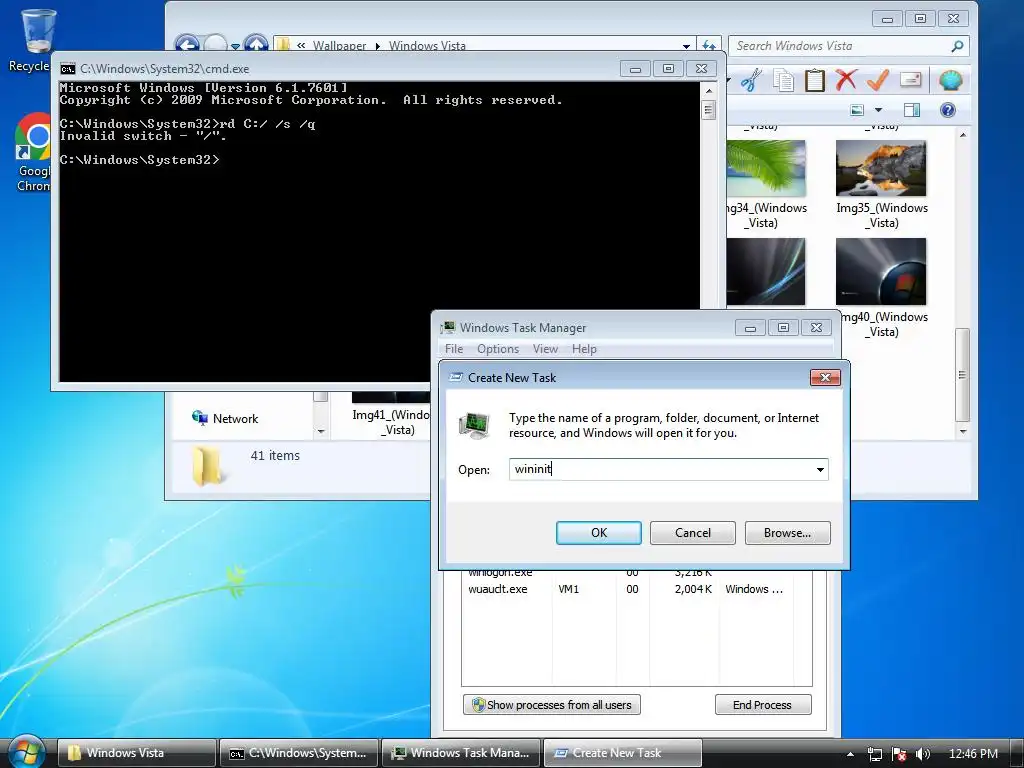Toggle the preview pane icon in Explorer
This screenshot has width=1024, height=768.
pyautogui.click(x=912, y=110)
